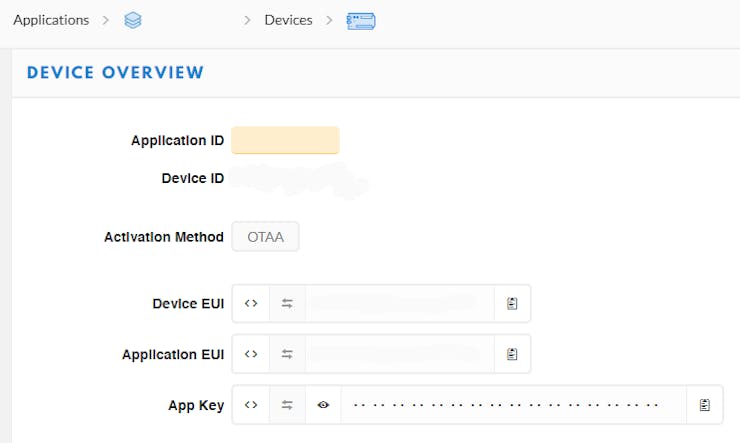Viewport: 740px width, 443px height.
Task: Toggle App Key hex format code icon
Action: (251, 405)
